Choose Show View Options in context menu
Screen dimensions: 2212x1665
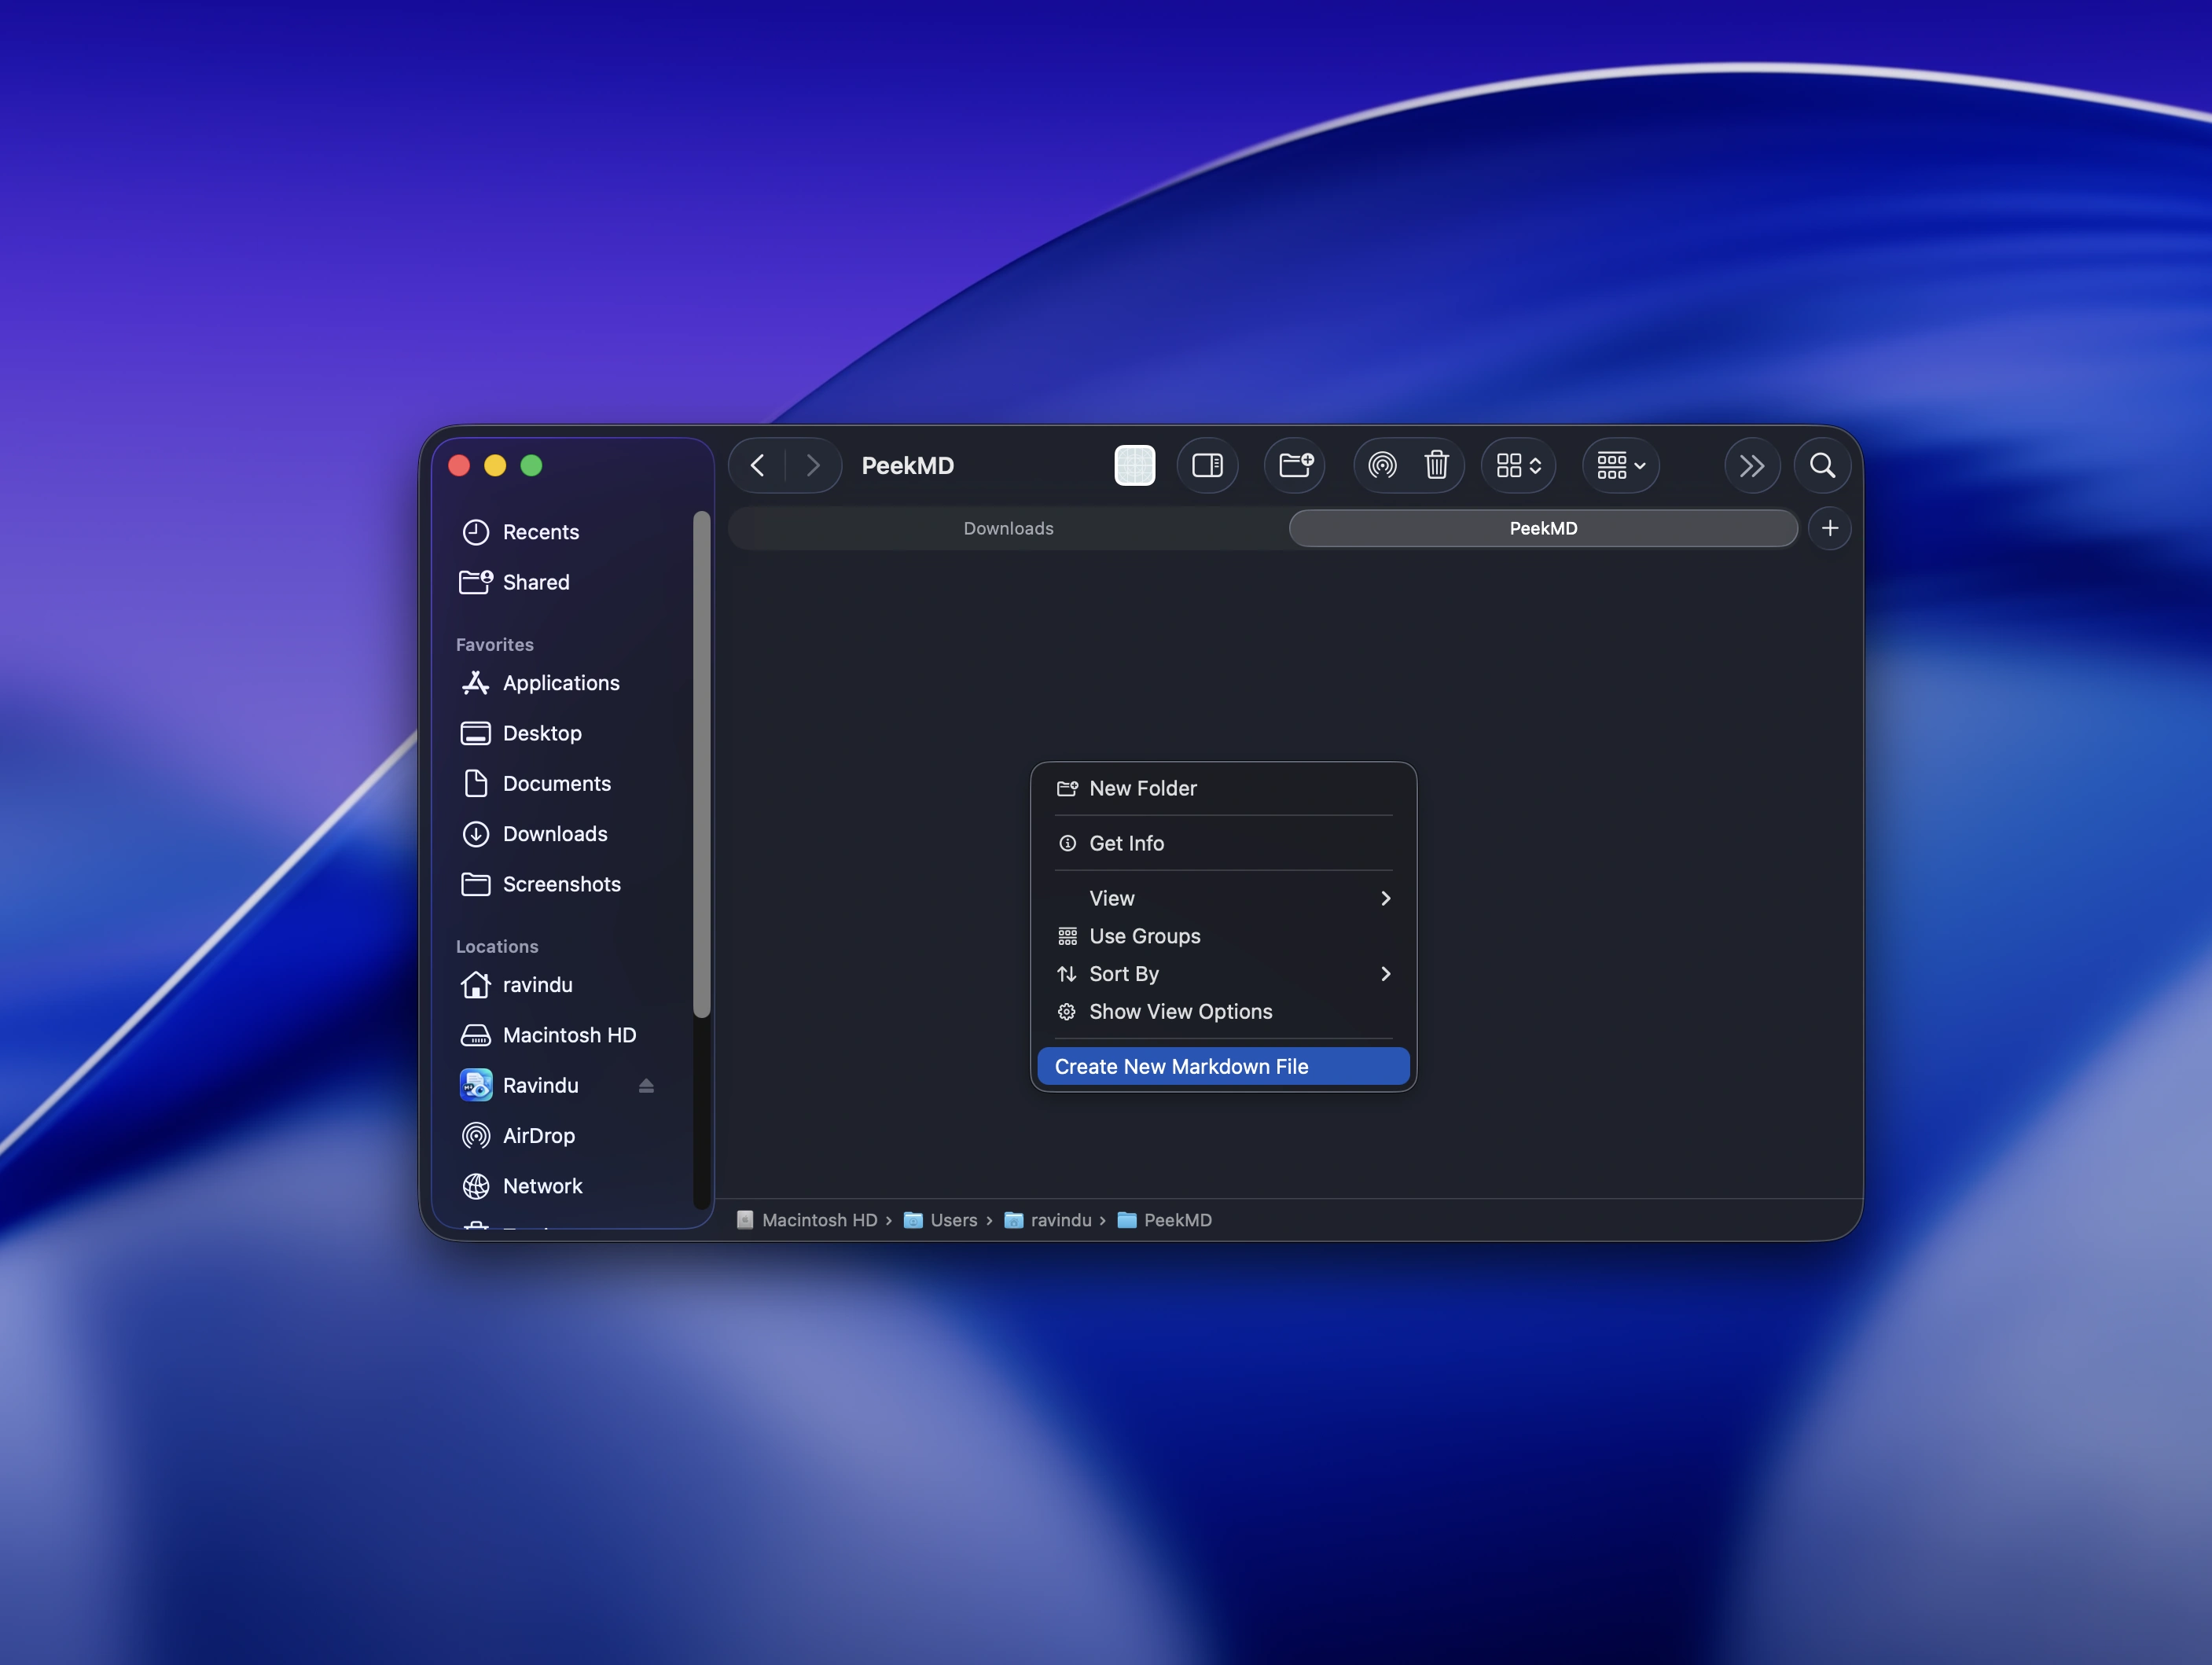click(1223, 1012)
